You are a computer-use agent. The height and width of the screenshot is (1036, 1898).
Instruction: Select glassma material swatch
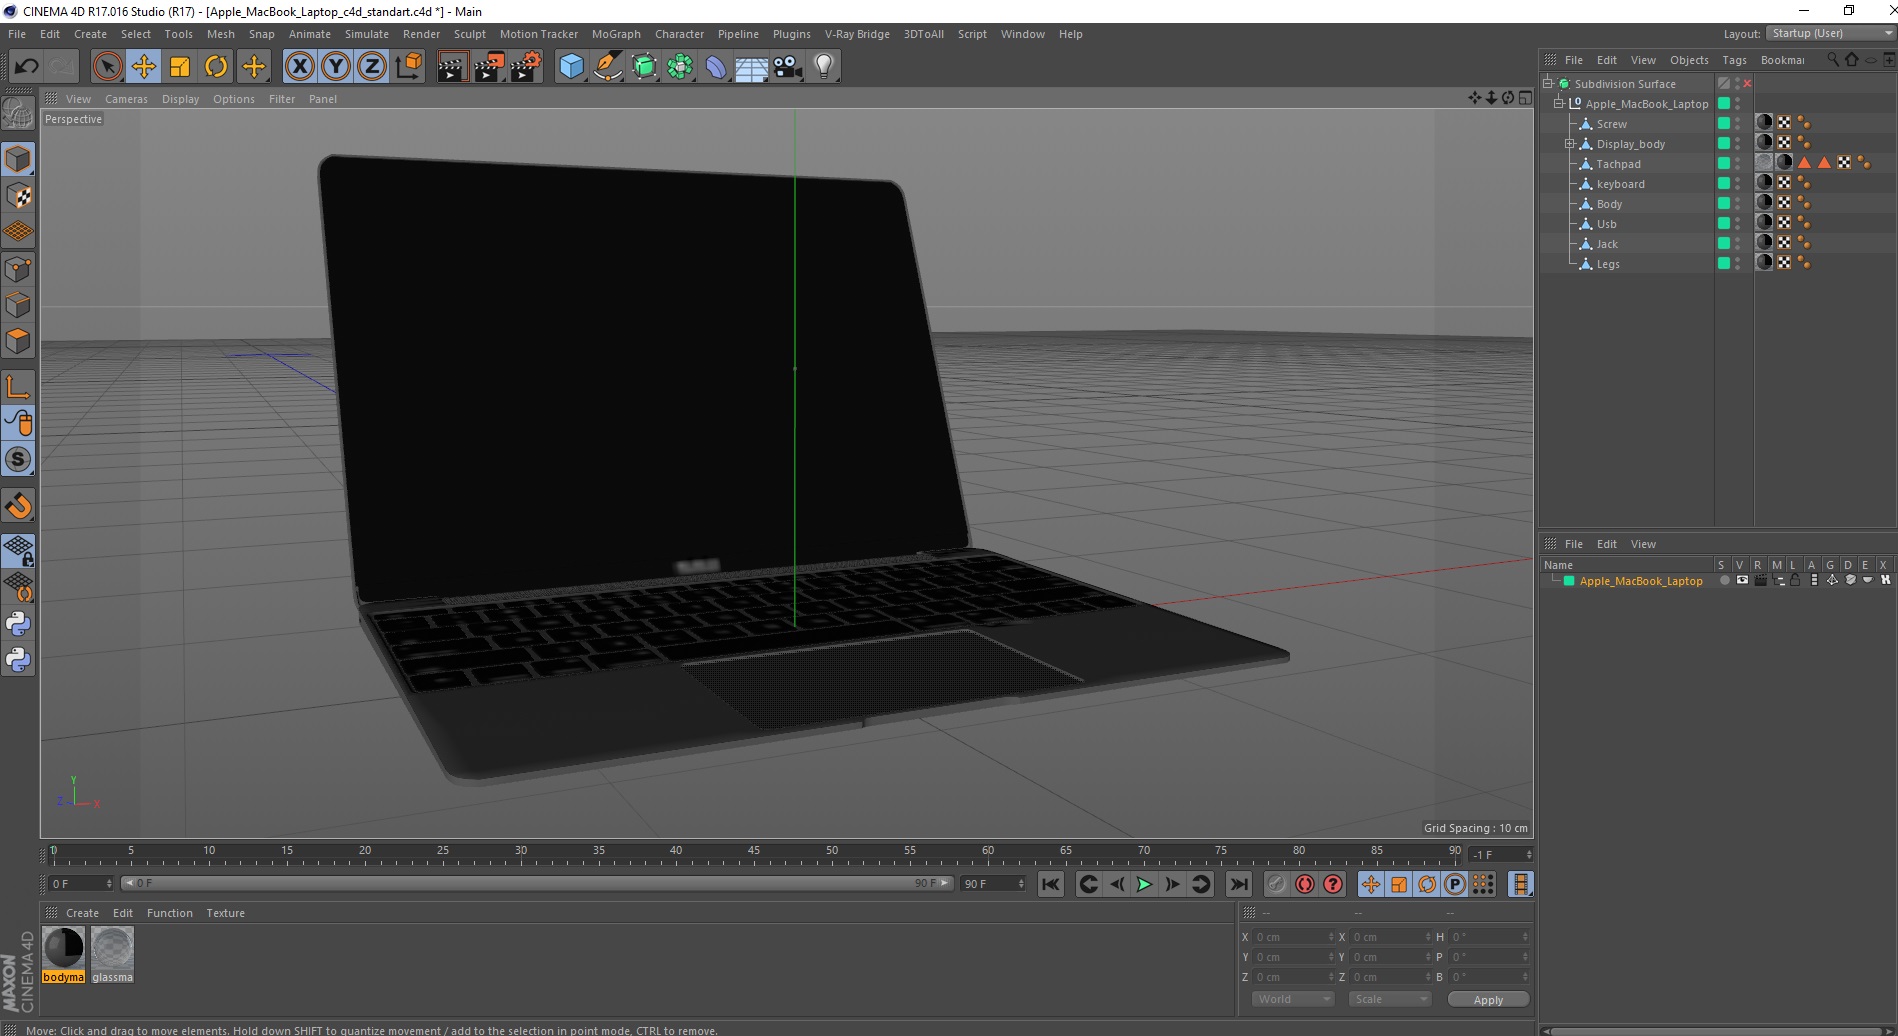click(x=112, y=954)
